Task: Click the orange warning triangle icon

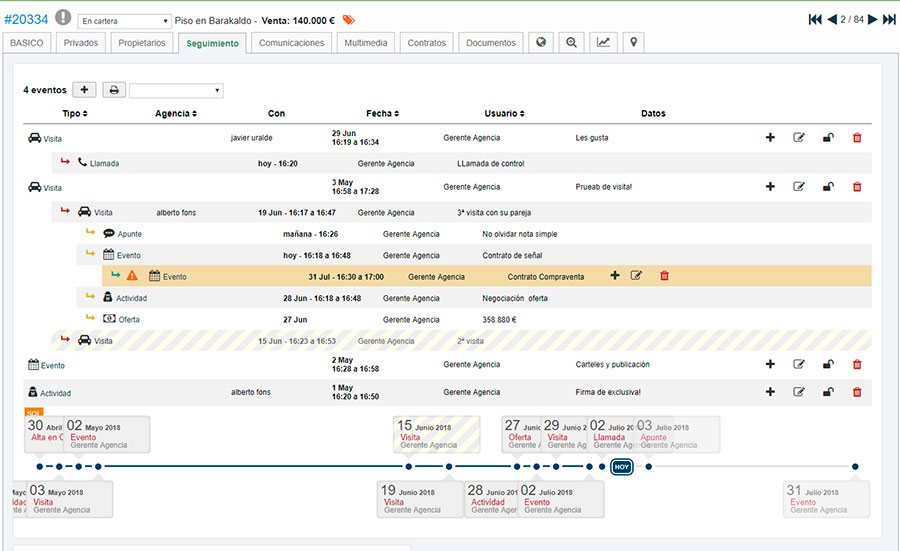Action: 132,276
